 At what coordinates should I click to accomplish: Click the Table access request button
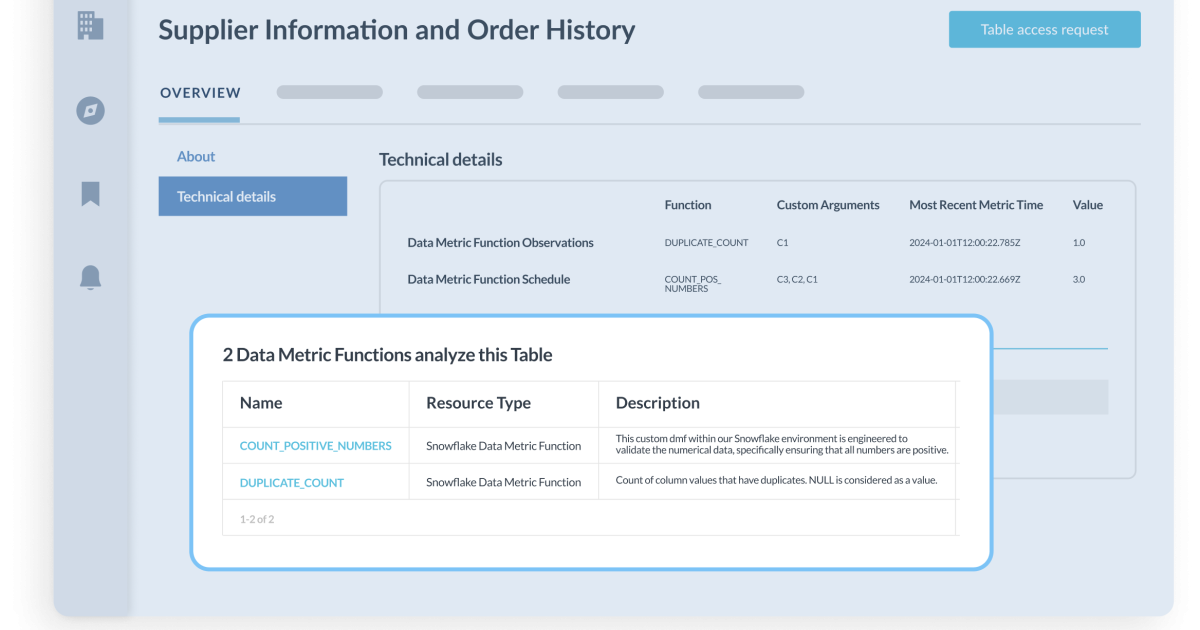tap(1044, 30)
